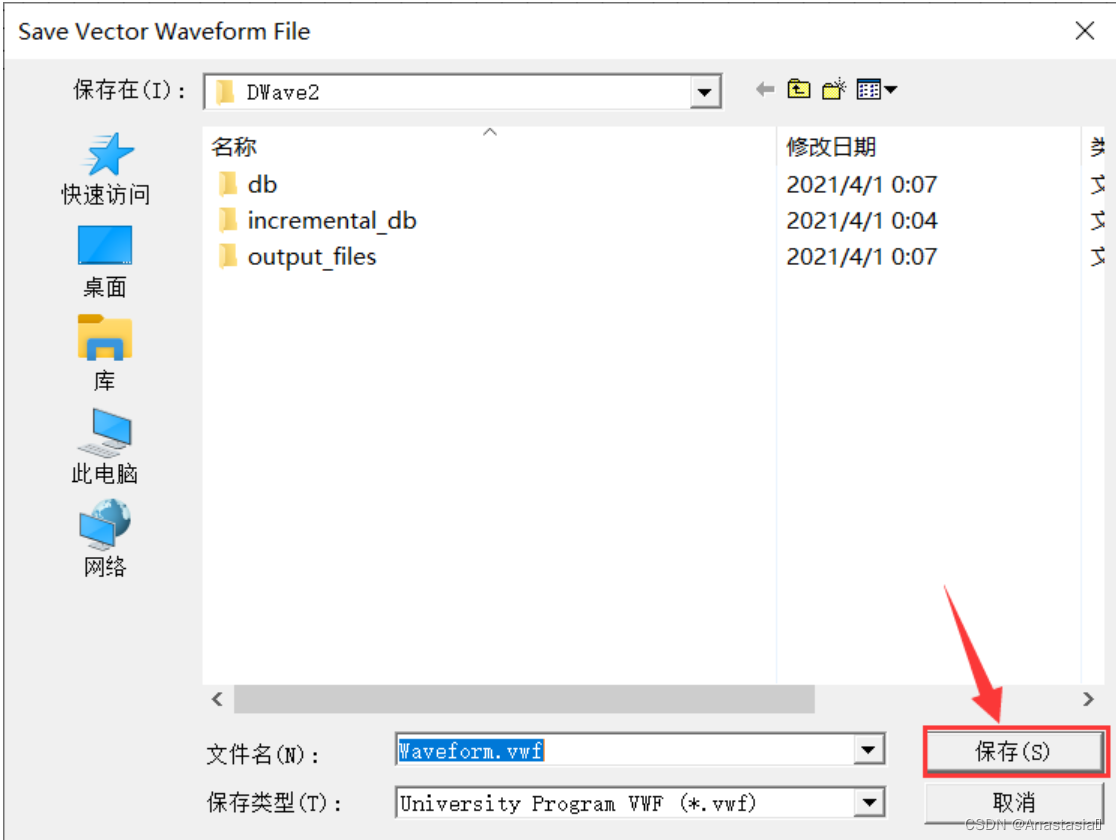This screenshot has width=1116, height=840.
Task: Go to This PC (此电脑)
Action: [x=105, y=446]
